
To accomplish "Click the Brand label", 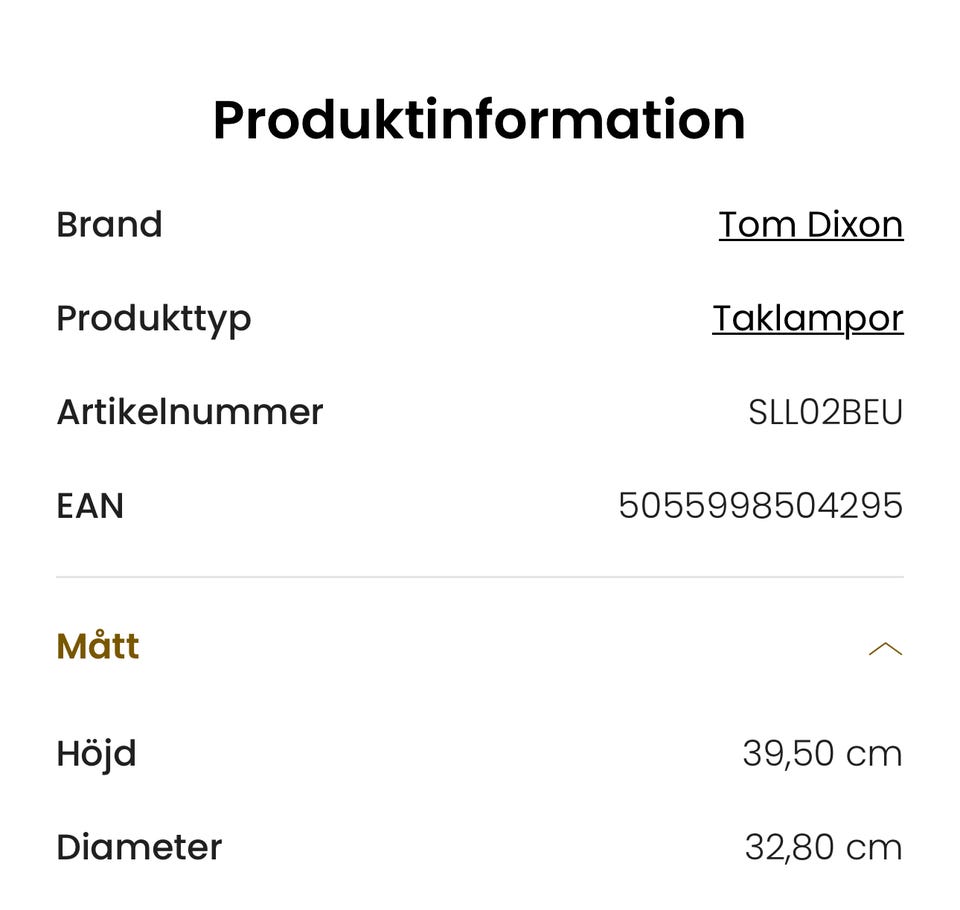I will point(109,225).
